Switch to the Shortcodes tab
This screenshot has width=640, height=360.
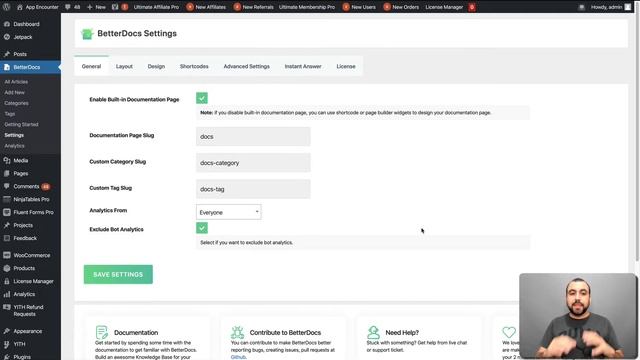click(x=194, y=66)
